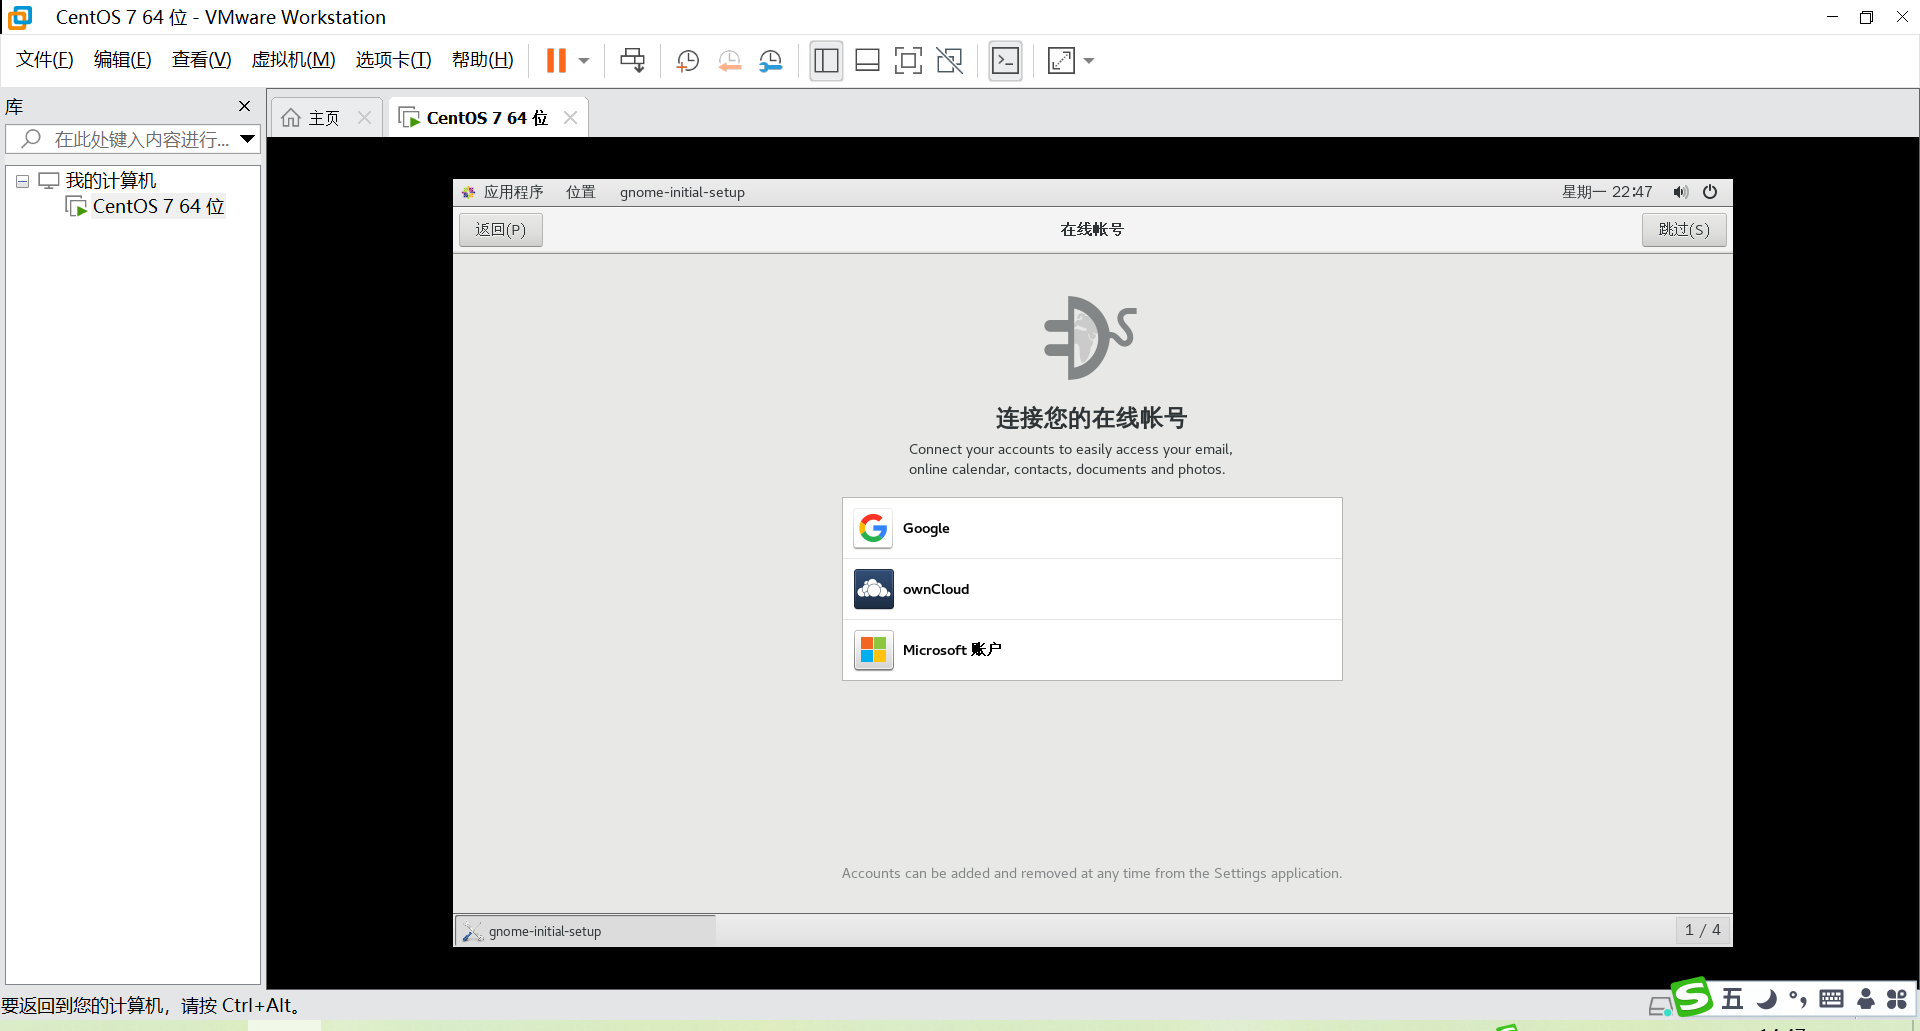Minimize the VMware Workstation window
Viewport: 1920px width, 1031px height.
click(1832, 17)
